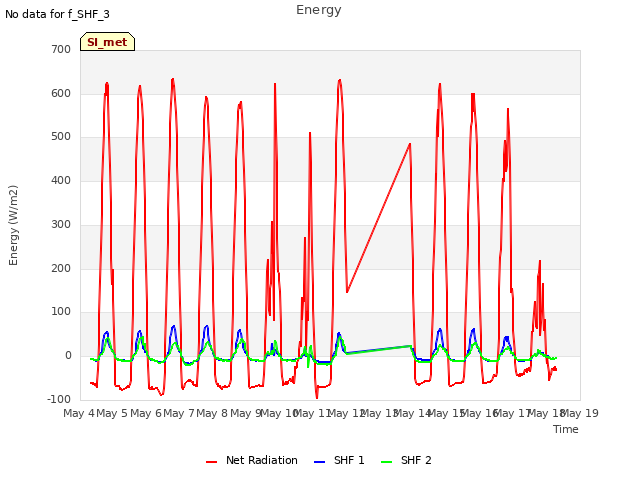Click the May 8 x-axis tick label
The width and height of the screenshot is (640, 480).
tap(212, 413)
